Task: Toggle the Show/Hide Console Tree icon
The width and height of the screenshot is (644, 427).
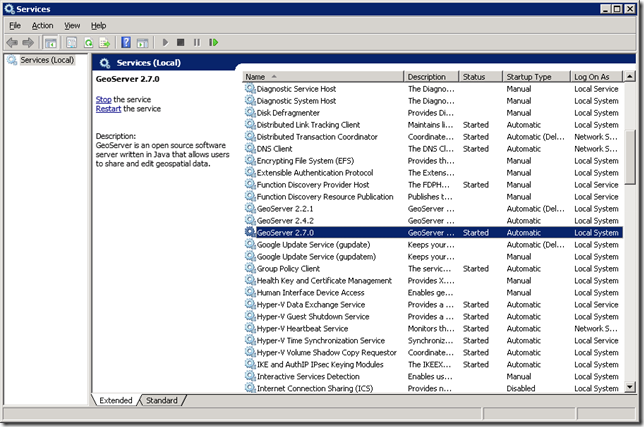Action: click(51, 42)
